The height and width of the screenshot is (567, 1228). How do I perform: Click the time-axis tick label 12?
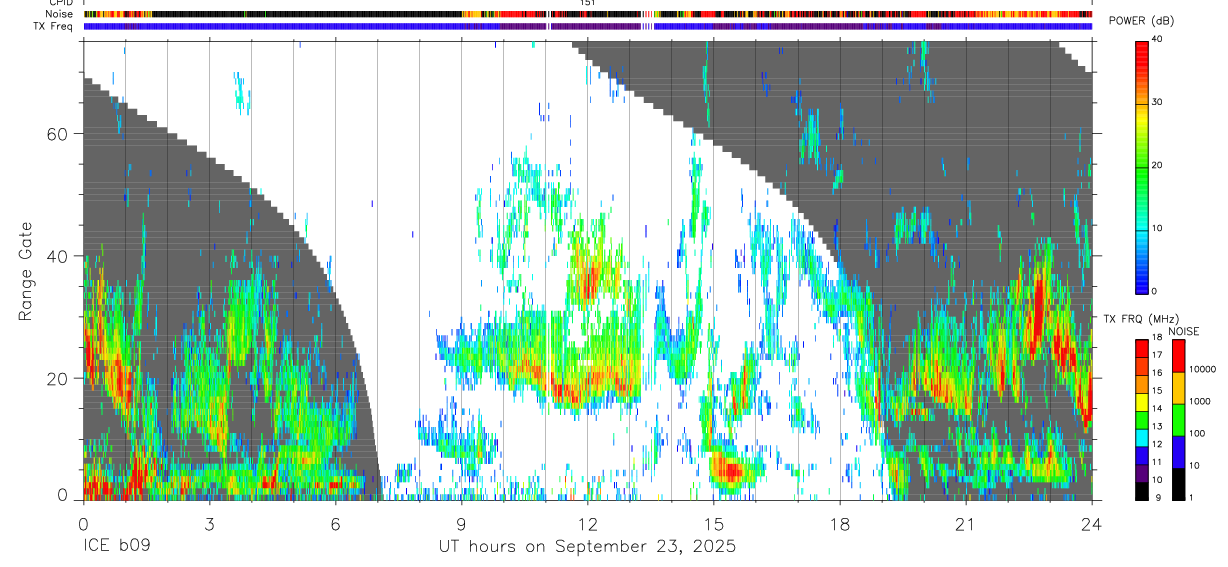click(x=587, y=524)
